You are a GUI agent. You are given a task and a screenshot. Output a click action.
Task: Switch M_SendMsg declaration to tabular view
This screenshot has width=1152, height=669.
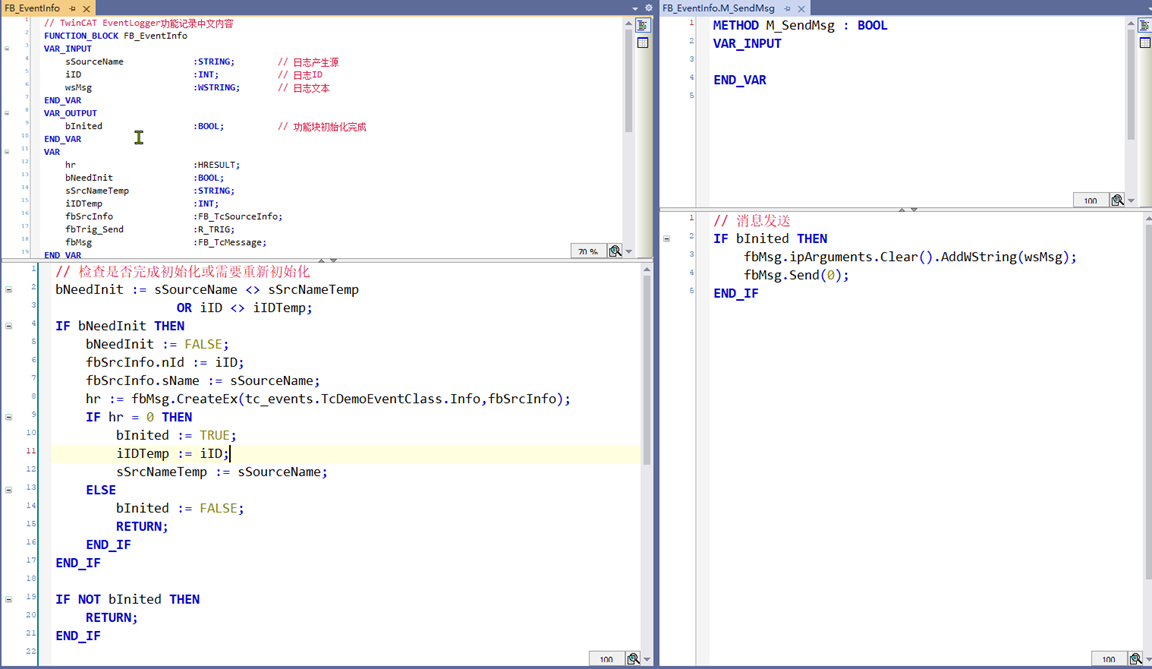click(1145, 43)
